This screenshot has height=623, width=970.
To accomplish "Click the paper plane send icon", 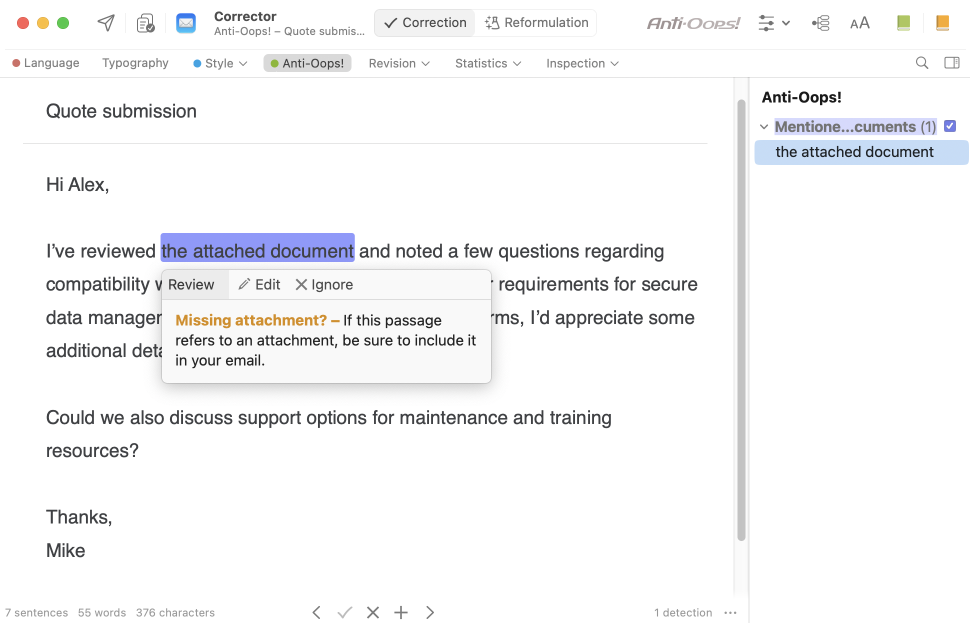I will coord(106,23).
